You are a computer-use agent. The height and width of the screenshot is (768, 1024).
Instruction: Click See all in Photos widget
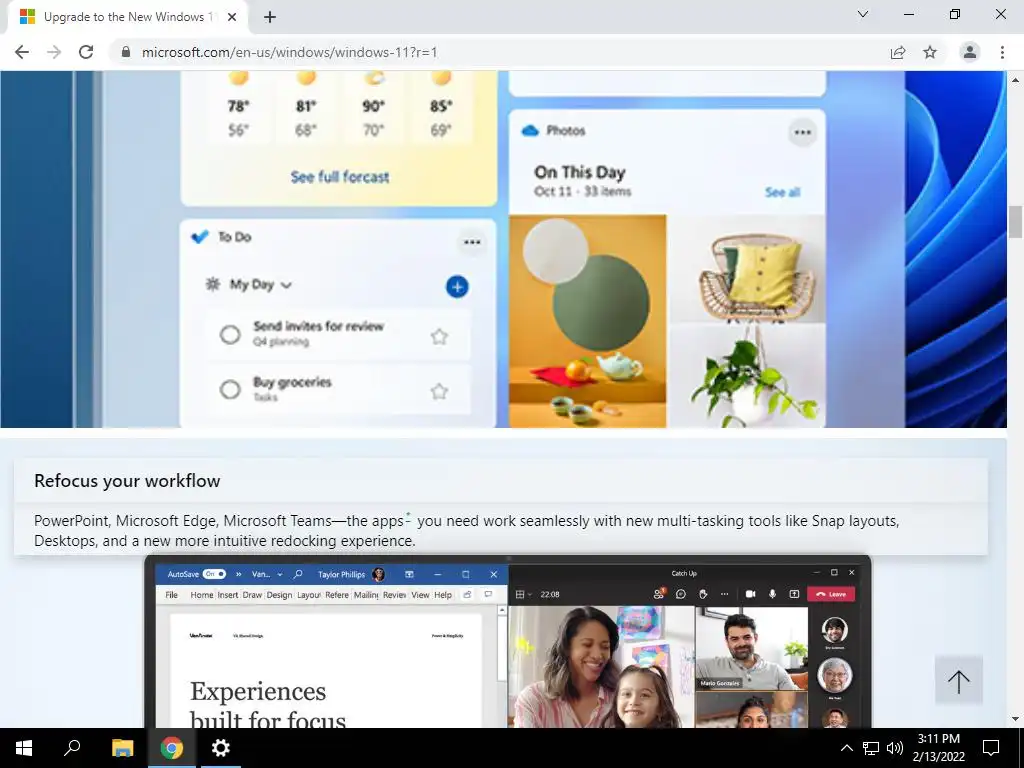click(782, 192)
